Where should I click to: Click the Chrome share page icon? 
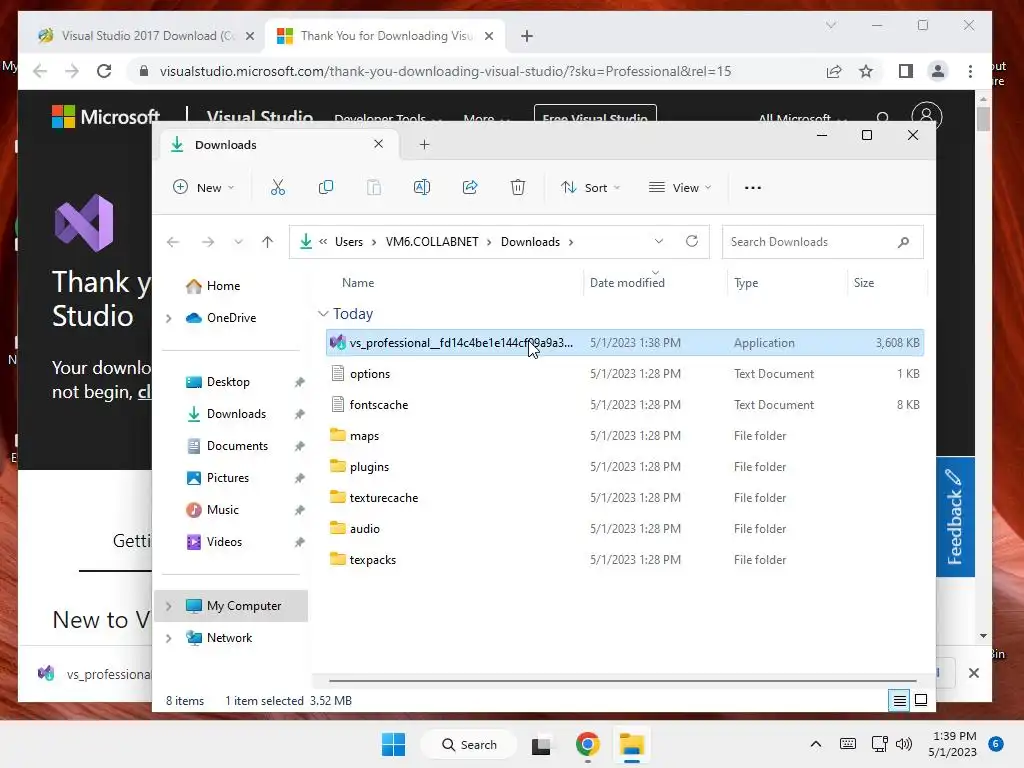834,71
